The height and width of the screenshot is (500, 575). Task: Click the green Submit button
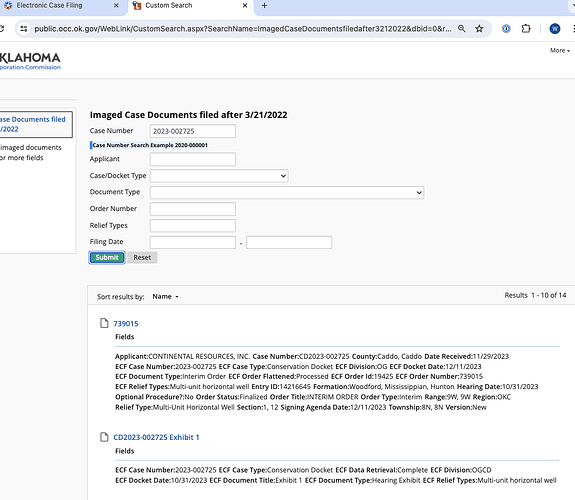107,258
